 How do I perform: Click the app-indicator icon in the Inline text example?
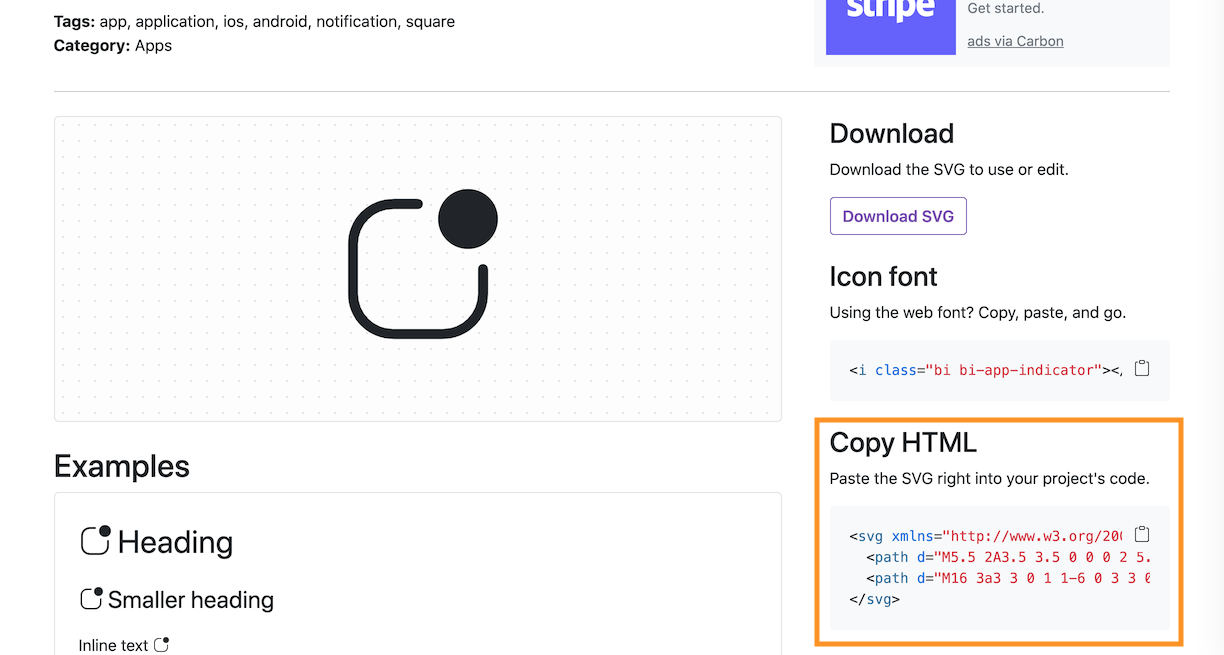pos(162,645)
